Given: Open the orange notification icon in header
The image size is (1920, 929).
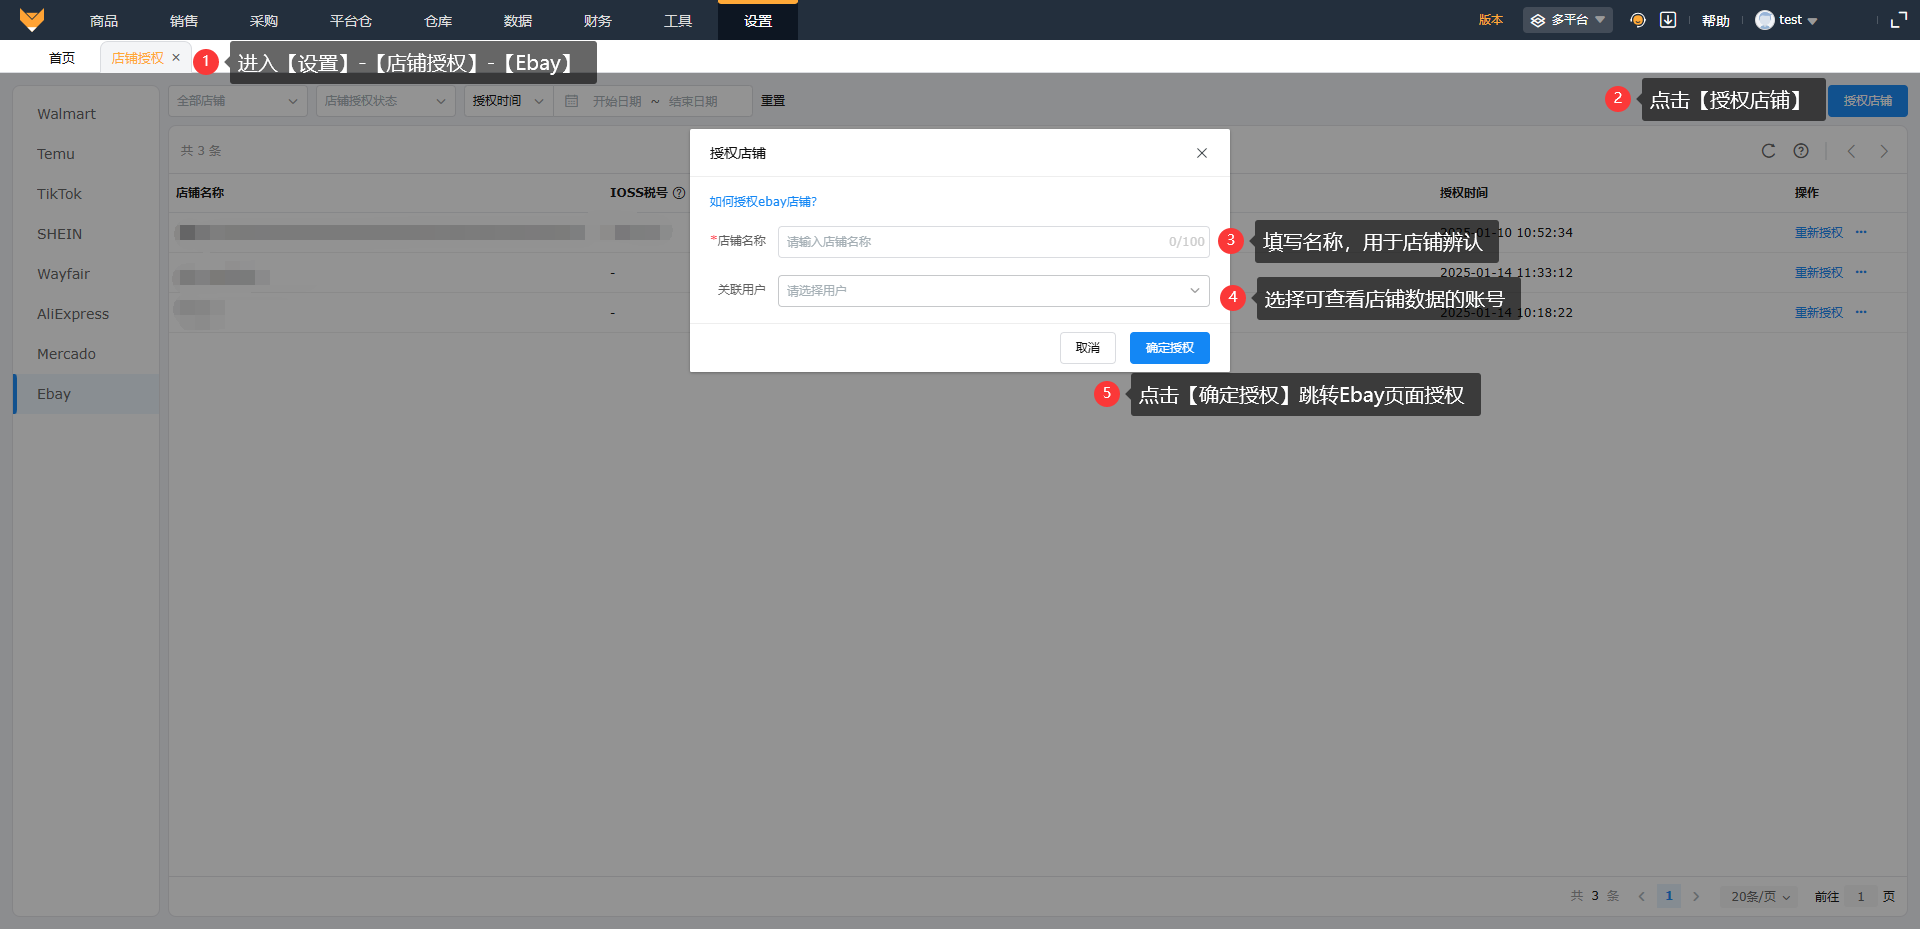Looking at the screenshot, I should click(x=1638, y=20).
